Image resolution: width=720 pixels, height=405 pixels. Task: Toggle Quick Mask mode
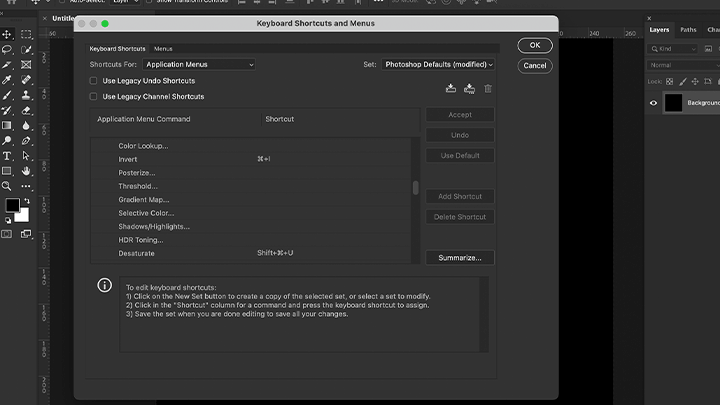click(x=6, y=234)
